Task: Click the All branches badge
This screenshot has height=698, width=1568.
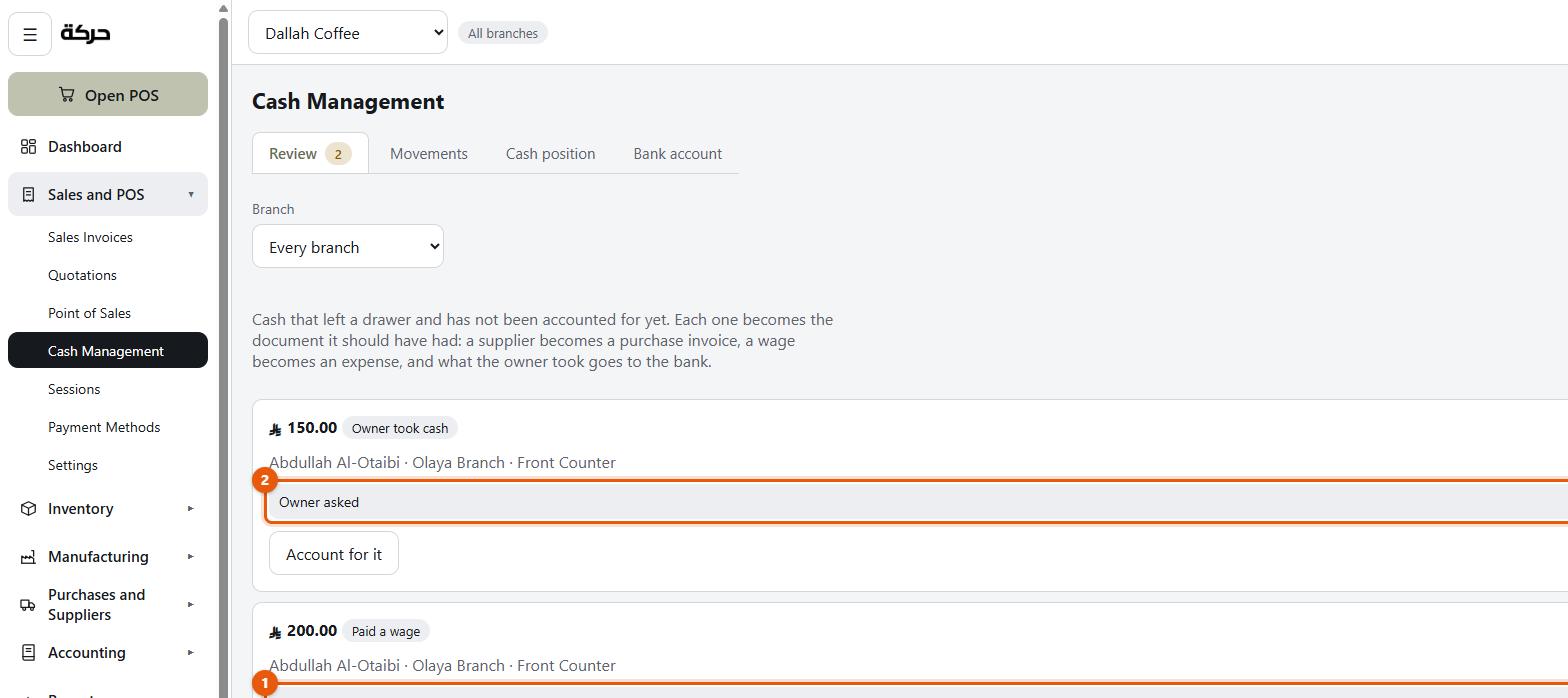Action: click(503, 33)
